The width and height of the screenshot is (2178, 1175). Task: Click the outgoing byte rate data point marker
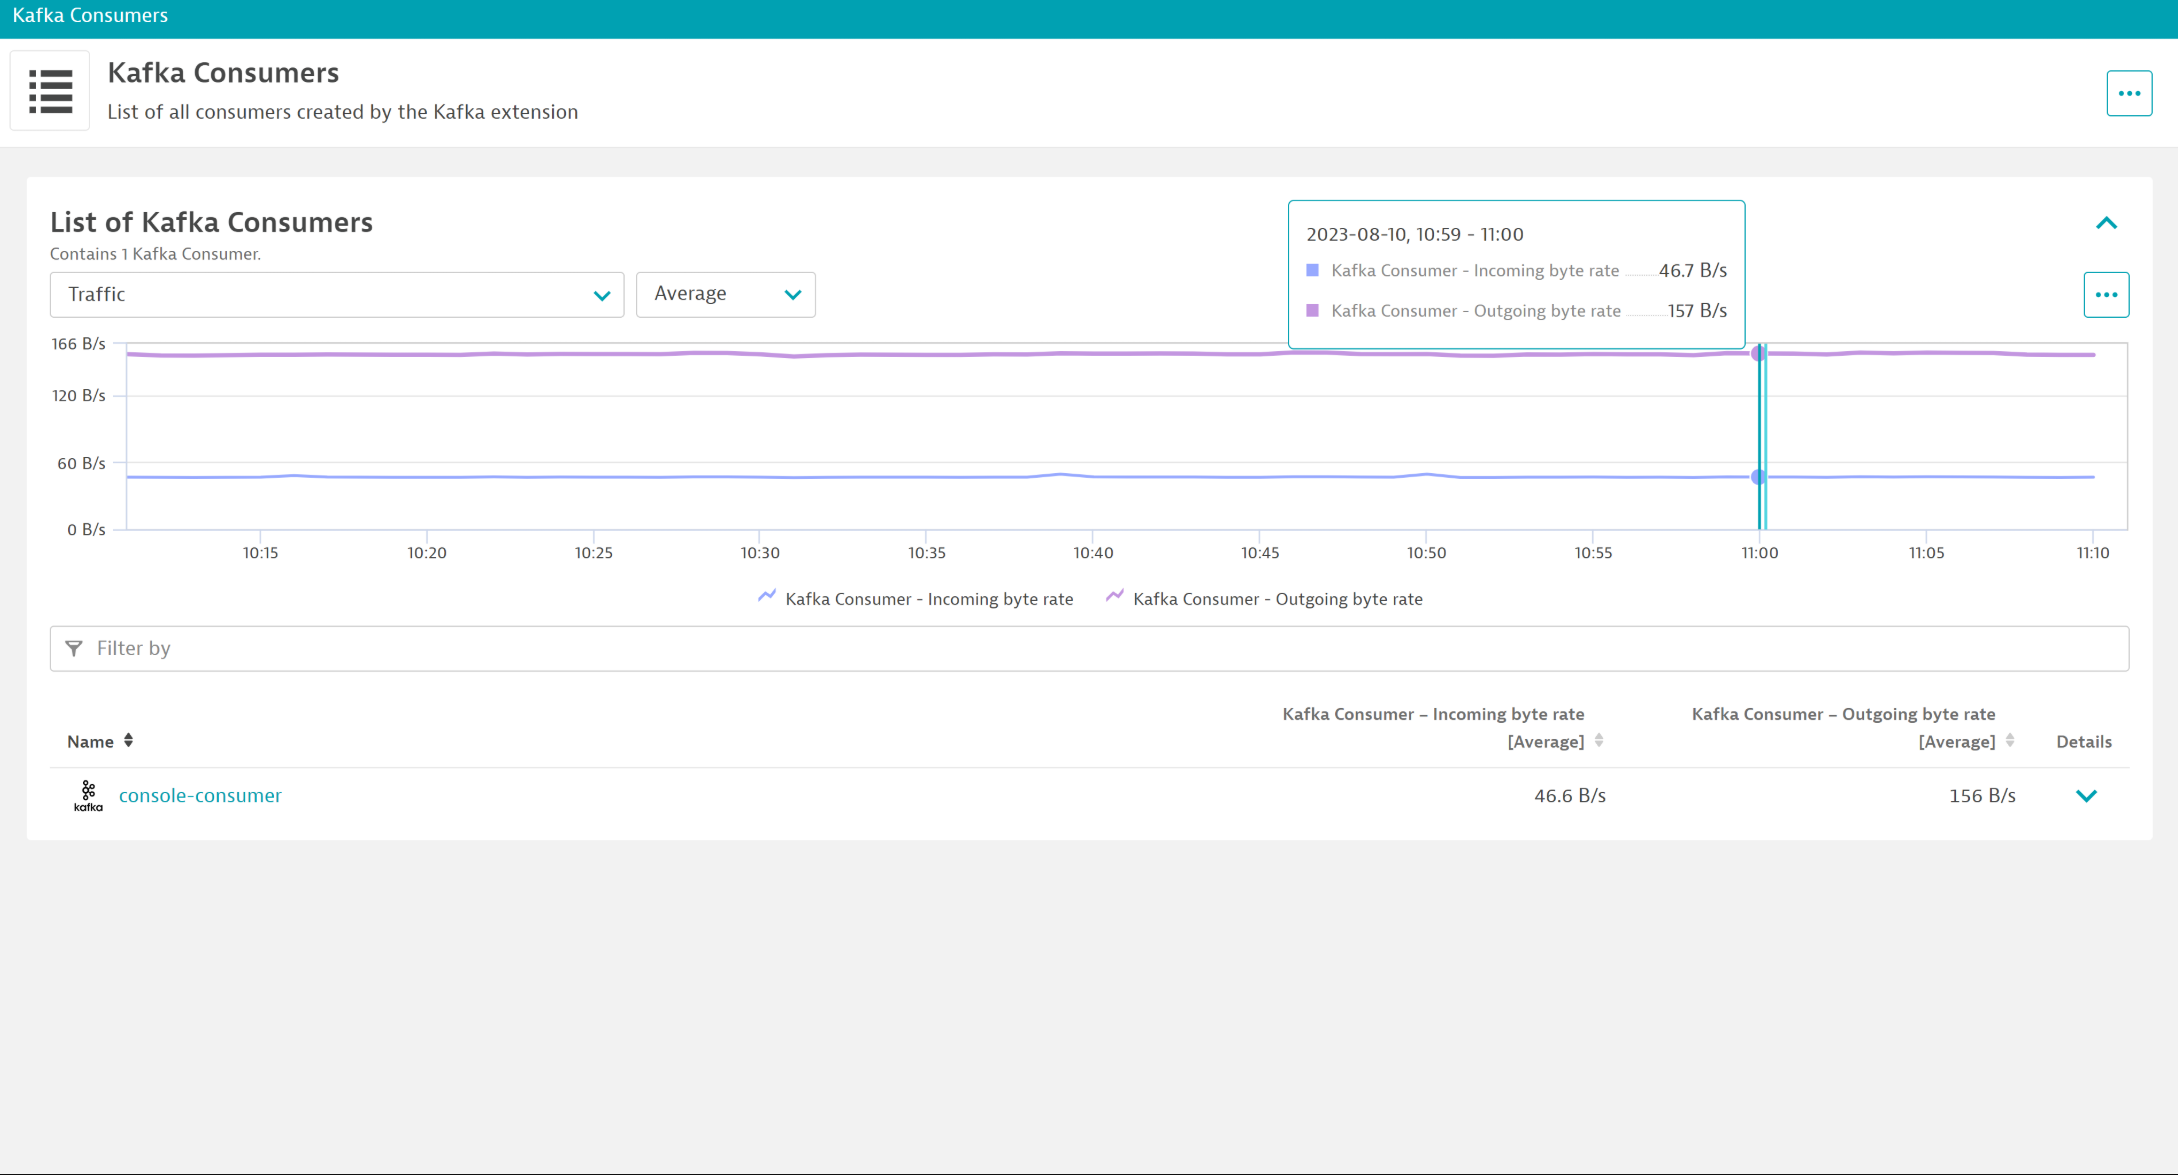1758,353
